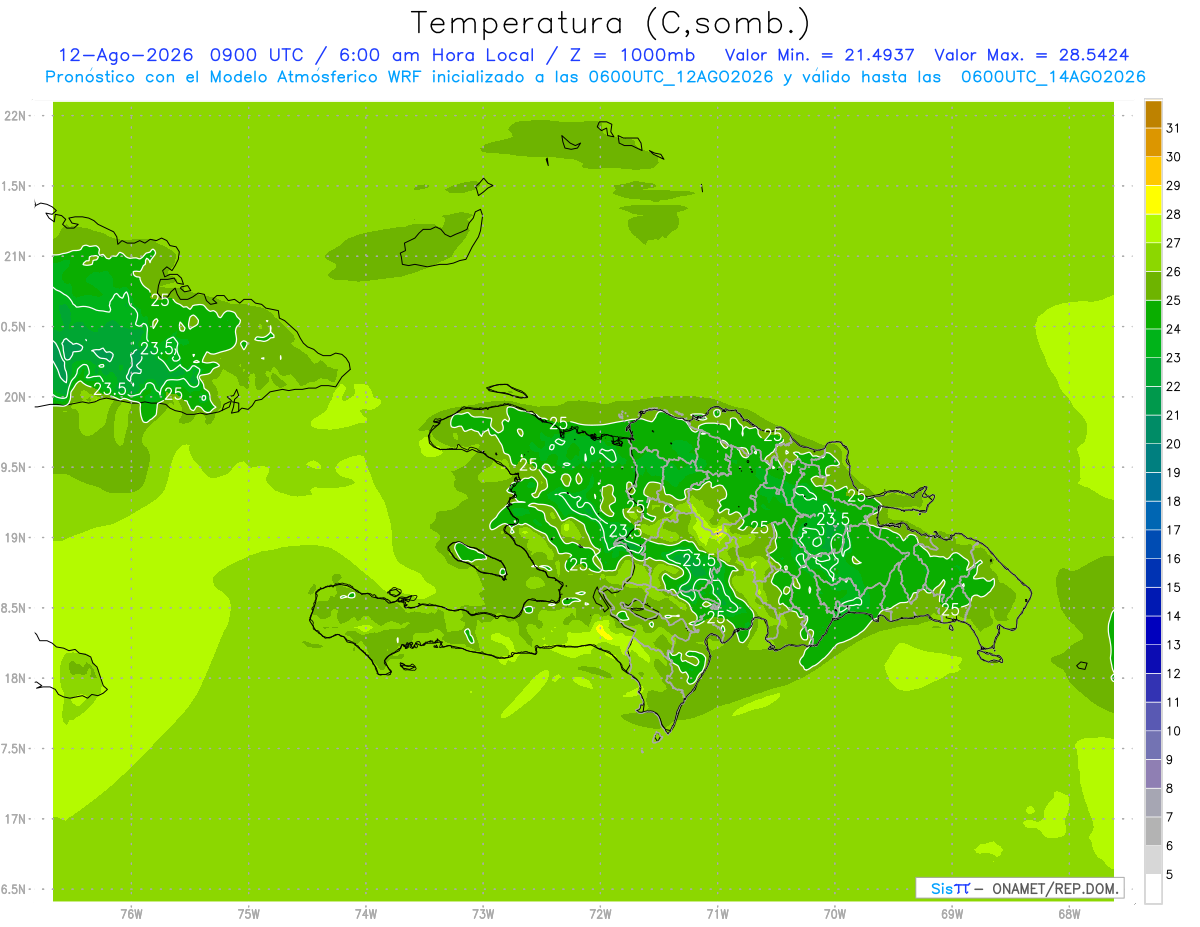Click the "SisTT - ONAMET/REP.DOM." credit label
The image size is (1200, 927).
coord(1019,888)
